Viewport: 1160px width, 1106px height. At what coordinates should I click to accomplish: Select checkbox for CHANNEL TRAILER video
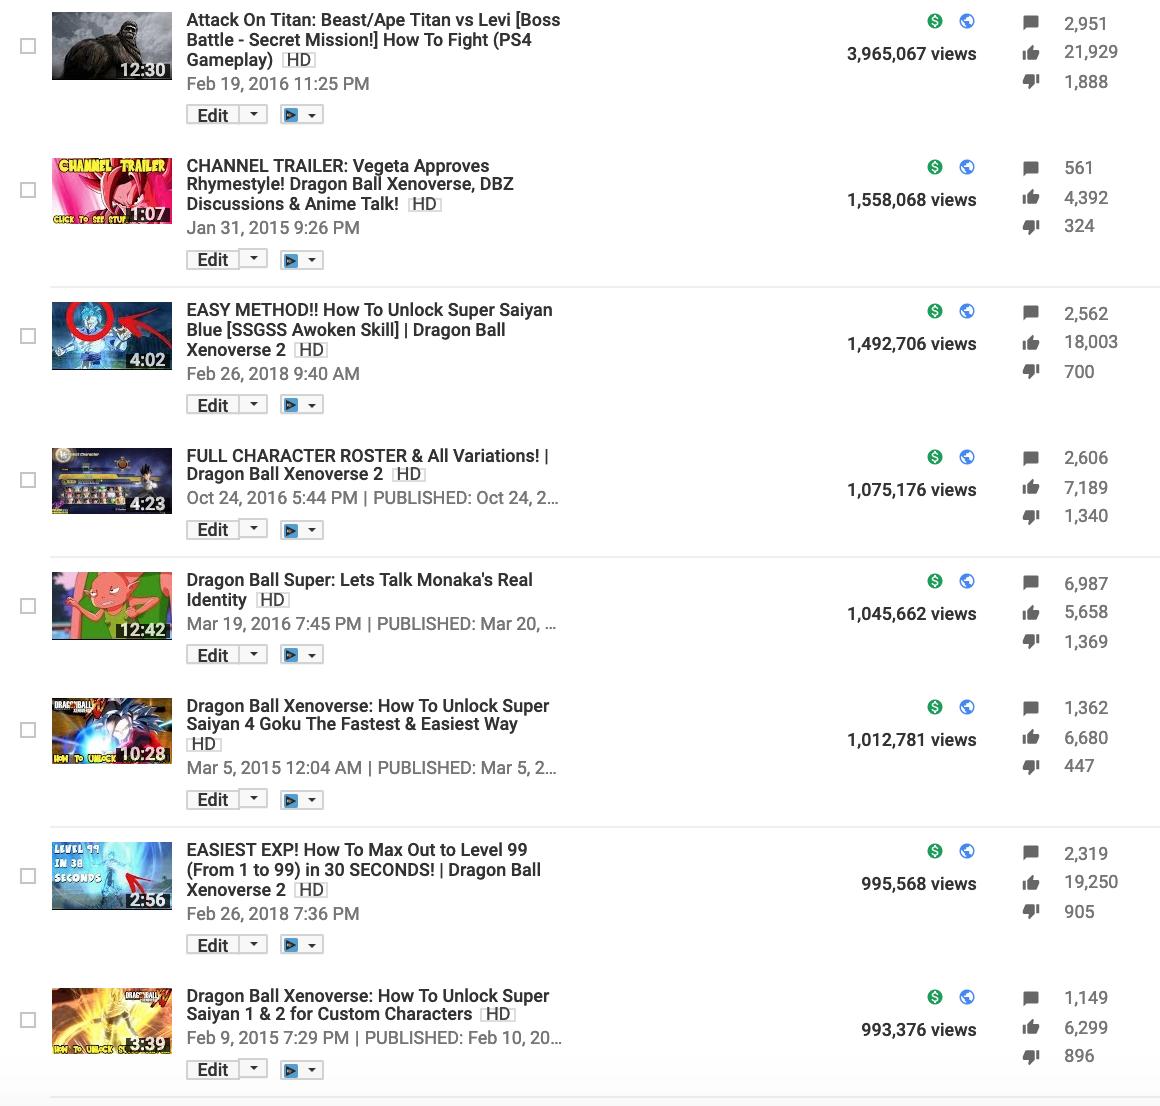point(28,190)
